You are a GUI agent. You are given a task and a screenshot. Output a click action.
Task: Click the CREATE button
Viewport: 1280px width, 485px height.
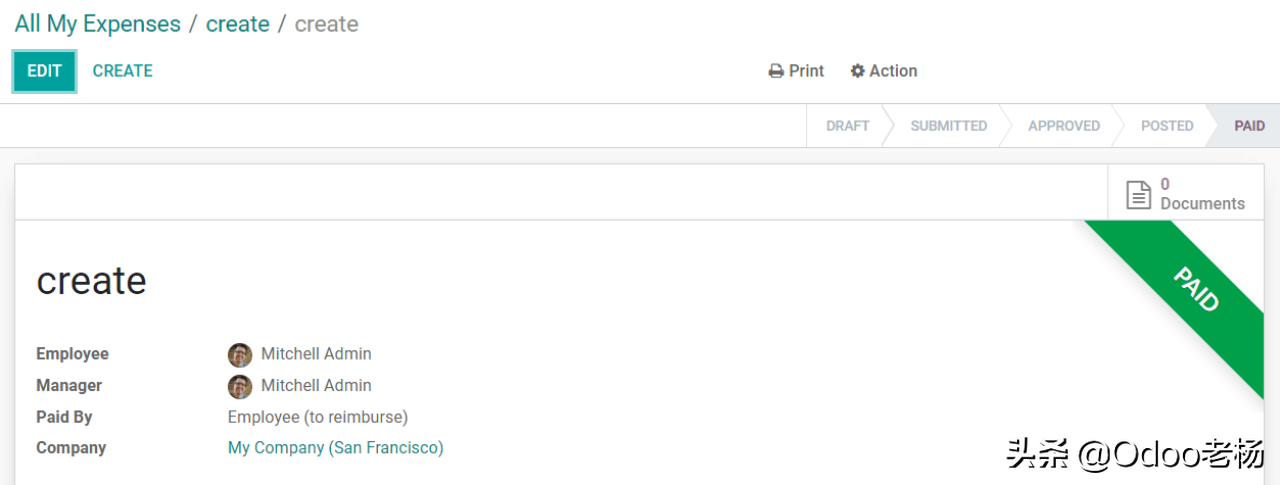tap(123, 71)
